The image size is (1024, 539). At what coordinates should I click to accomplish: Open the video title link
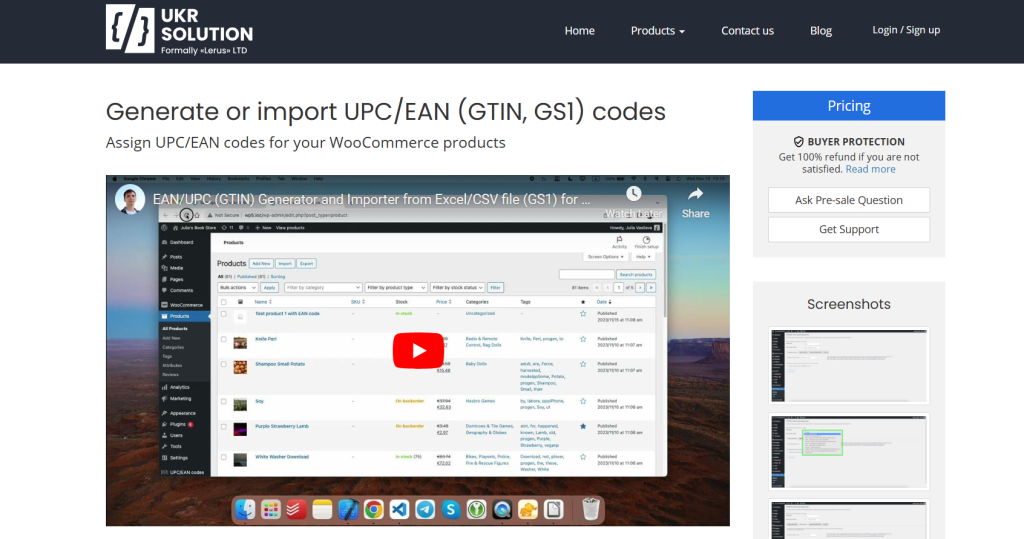point(371,199)
